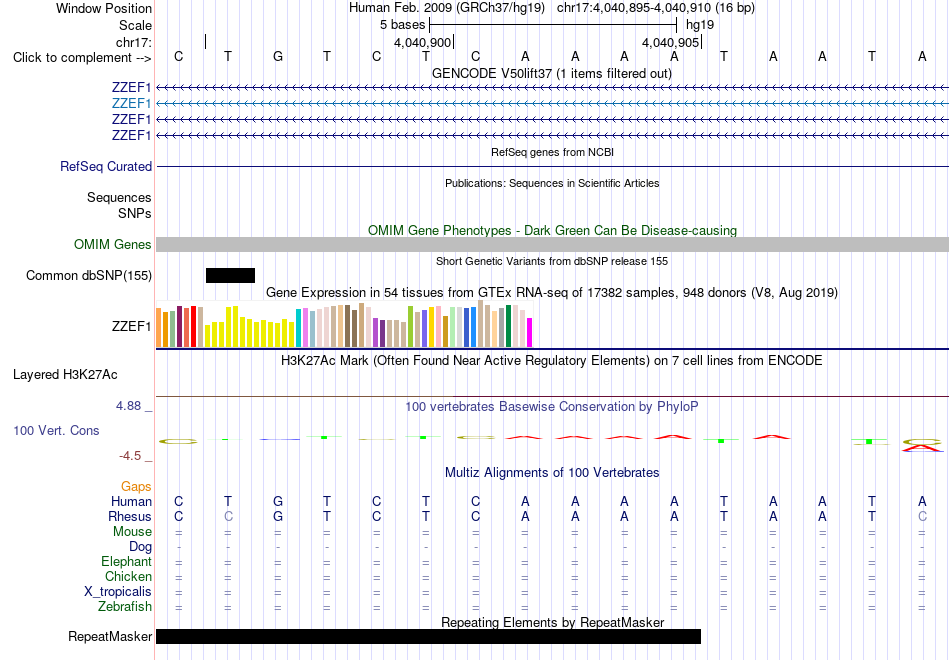Click the 'Mouse' alignment row label
The image size is (950, 660).
(x=132, y=532)
